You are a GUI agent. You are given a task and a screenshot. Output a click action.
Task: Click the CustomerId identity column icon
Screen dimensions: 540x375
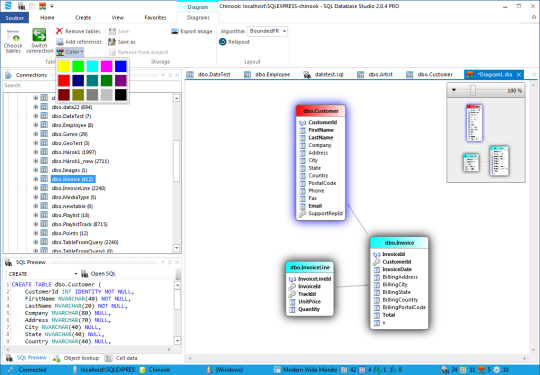pos(302,123)
